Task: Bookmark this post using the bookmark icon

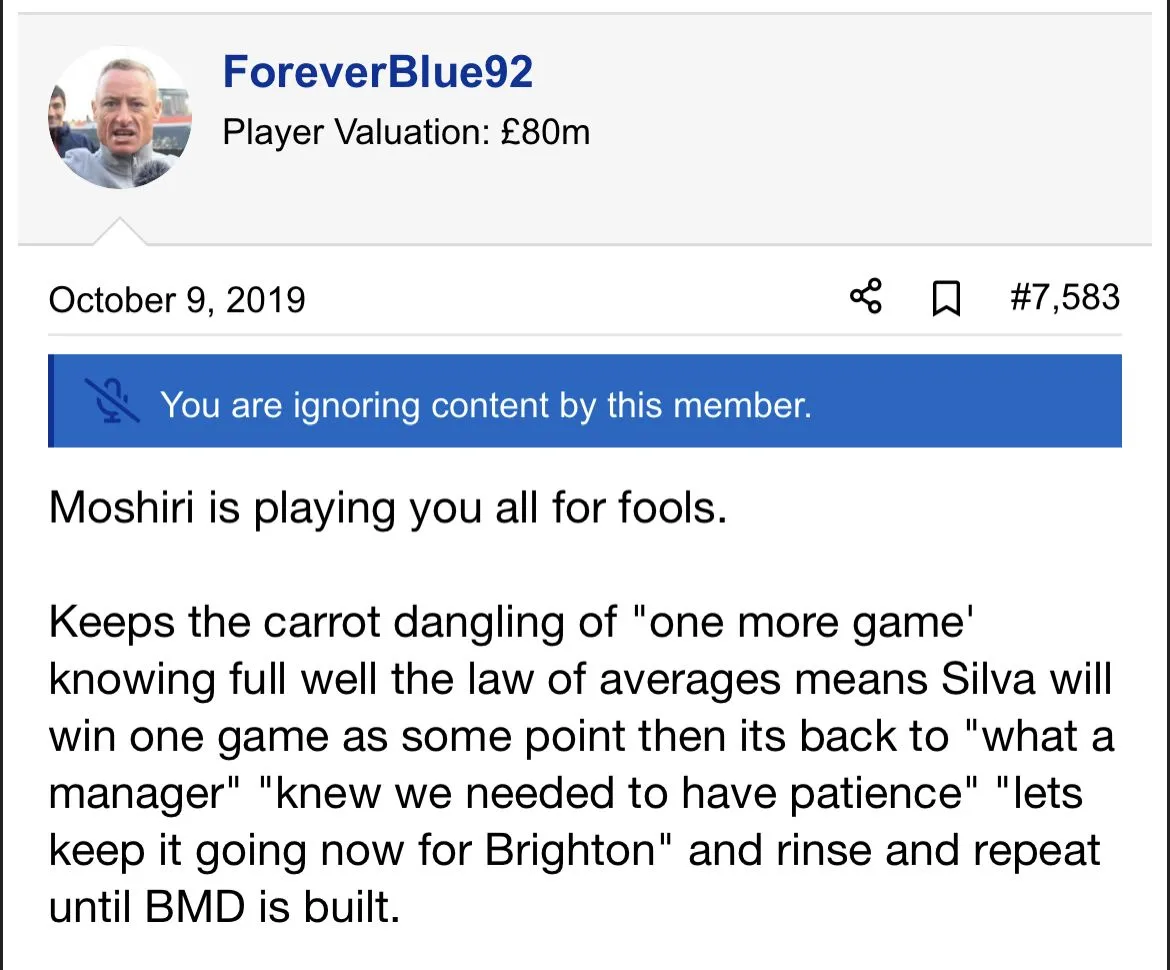Action: 945,298
